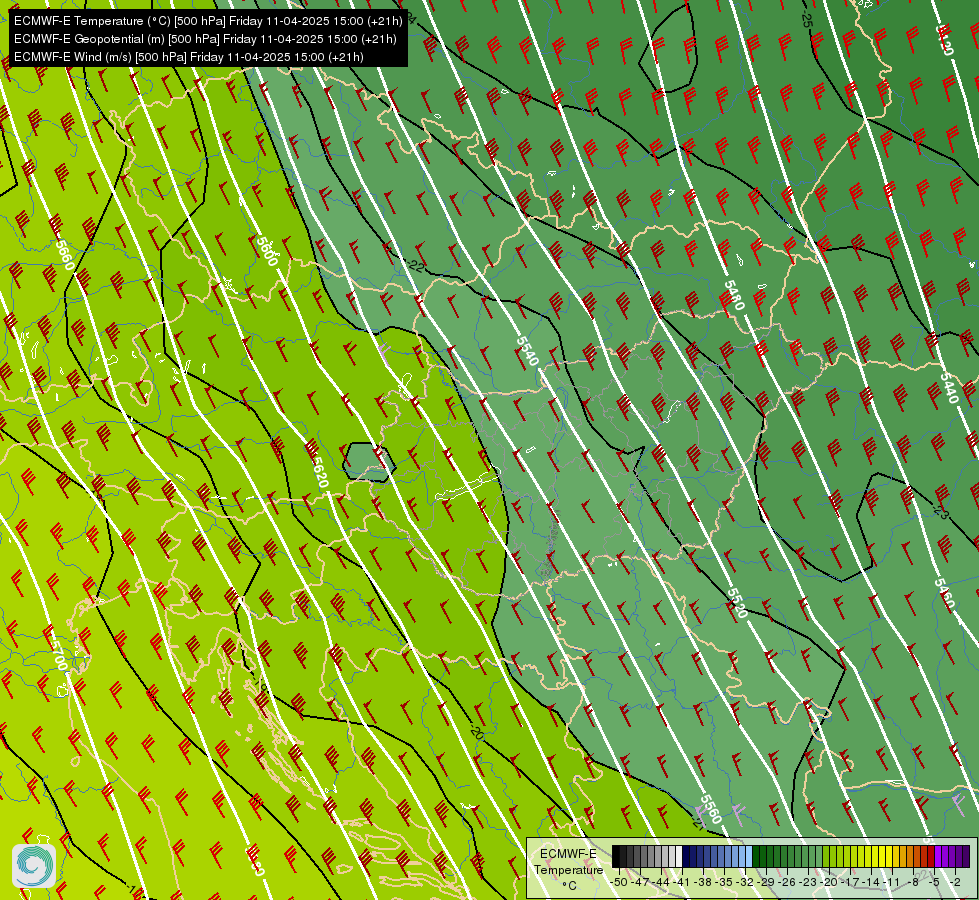Click the -14 value in the legend
Viewport: 979px width, 900px height.
pyautogui.click(x=870, y=882)
